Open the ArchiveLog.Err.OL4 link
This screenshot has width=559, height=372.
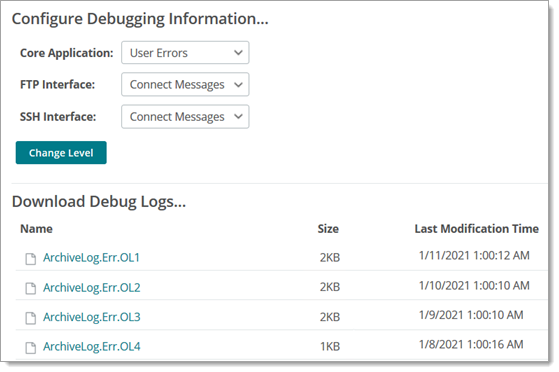[x=92, y=347]
